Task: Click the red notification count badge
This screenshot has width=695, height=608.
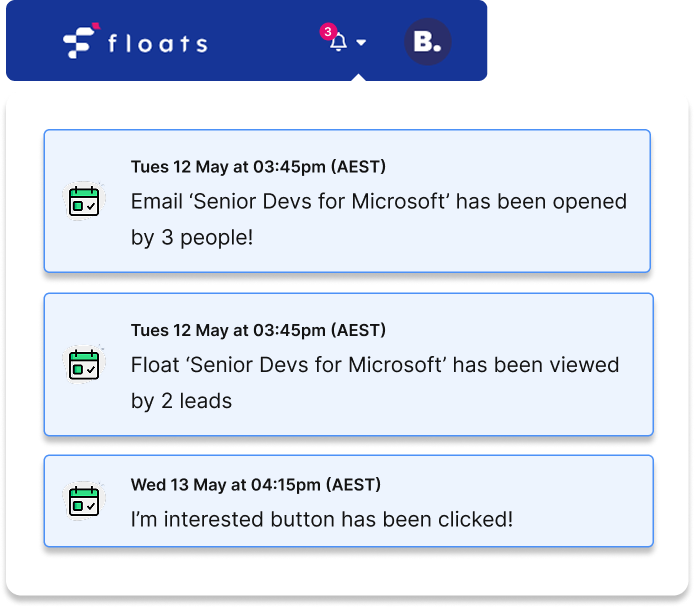Action: click(327, 32)
